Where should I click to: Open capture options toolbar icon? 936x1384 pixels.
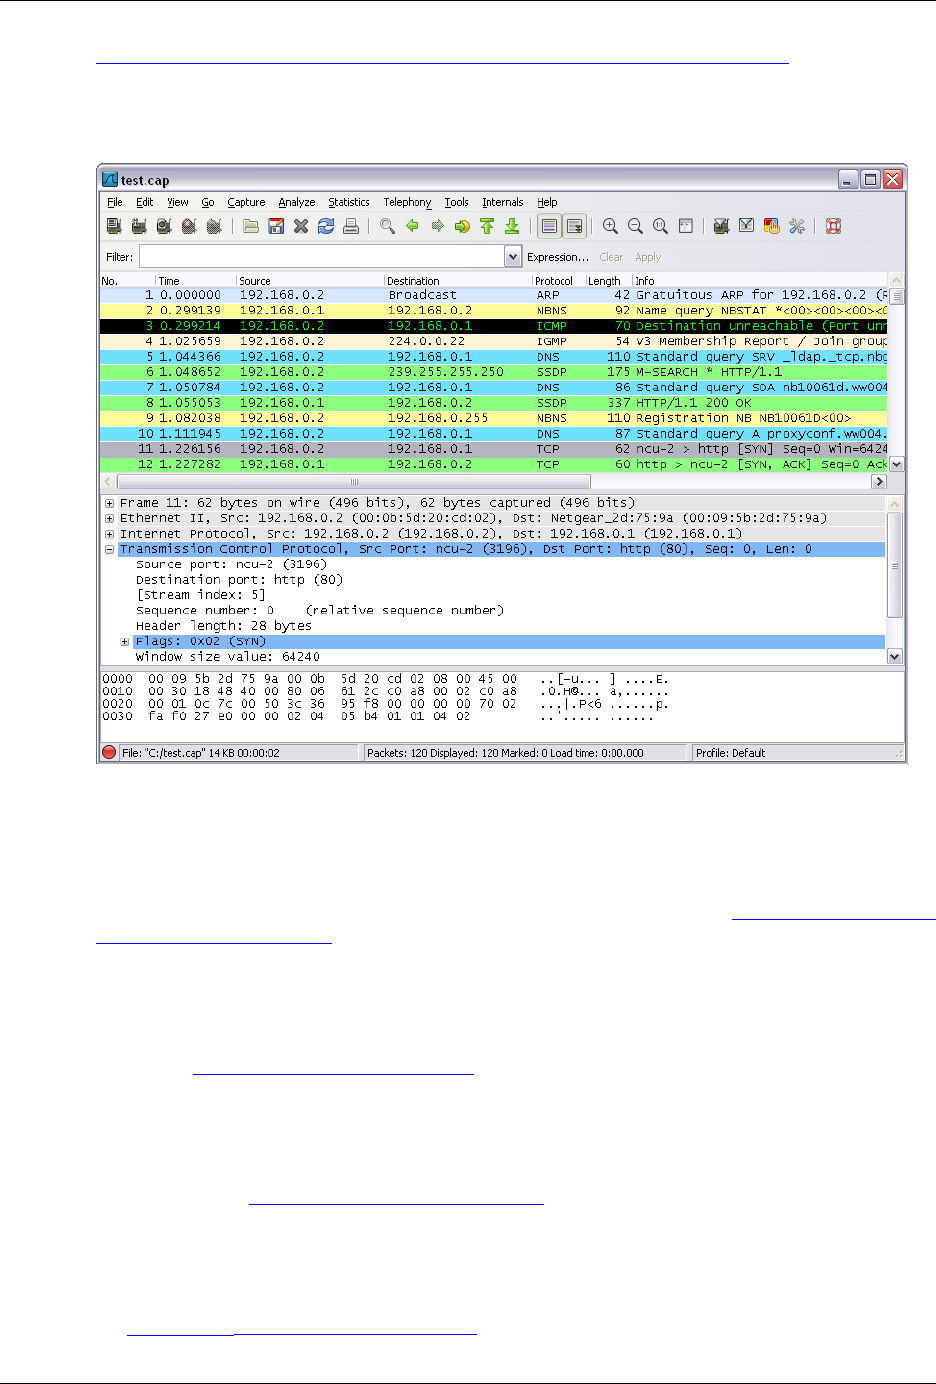pyautogui.click(x=139, y=227)
